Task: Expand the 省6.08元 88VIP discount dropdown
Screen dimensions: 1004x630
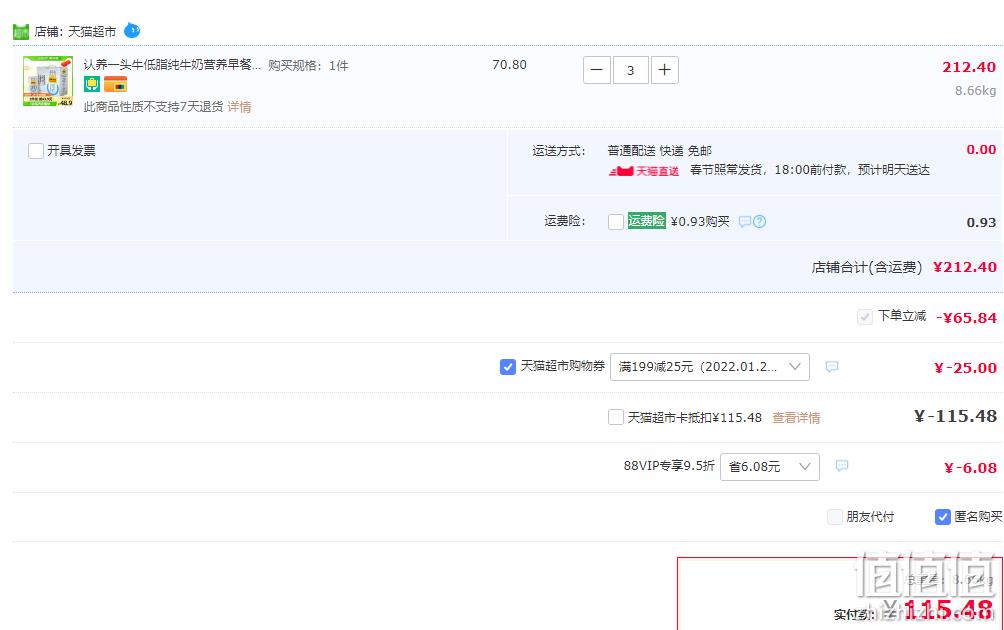Action: tap(770, 467)
